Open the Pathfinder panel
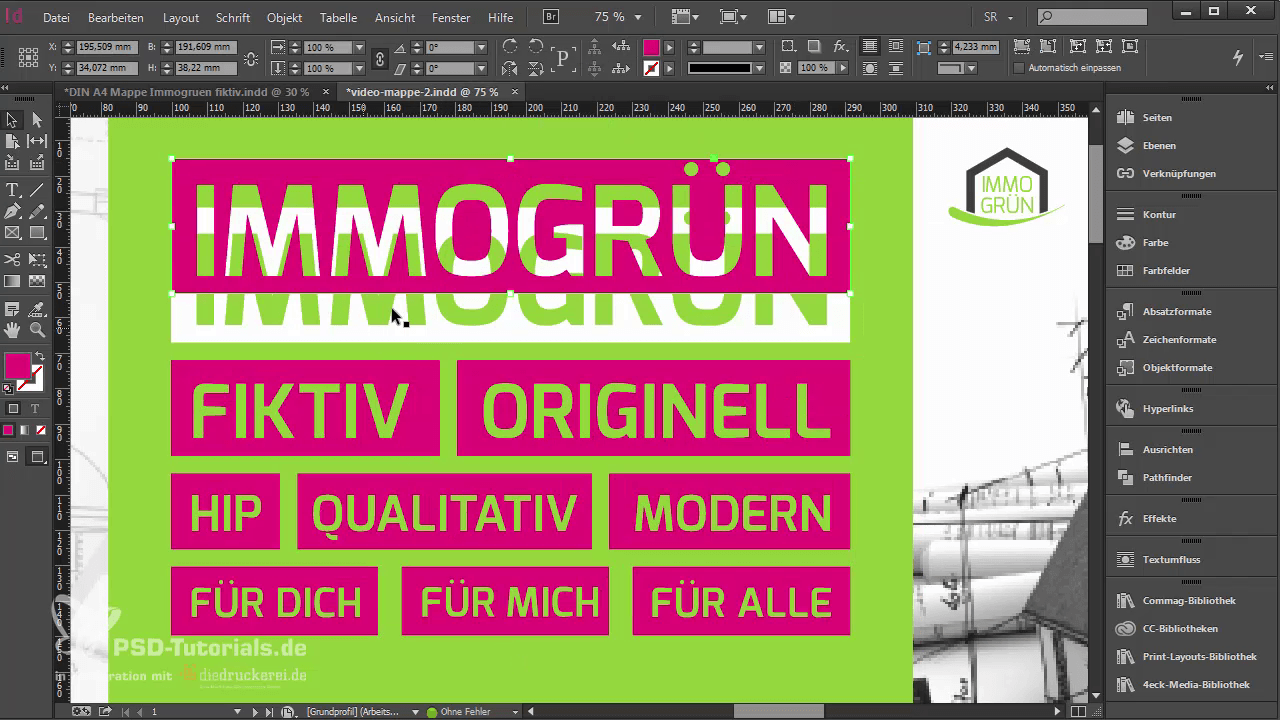 (x=1167, y=478)
